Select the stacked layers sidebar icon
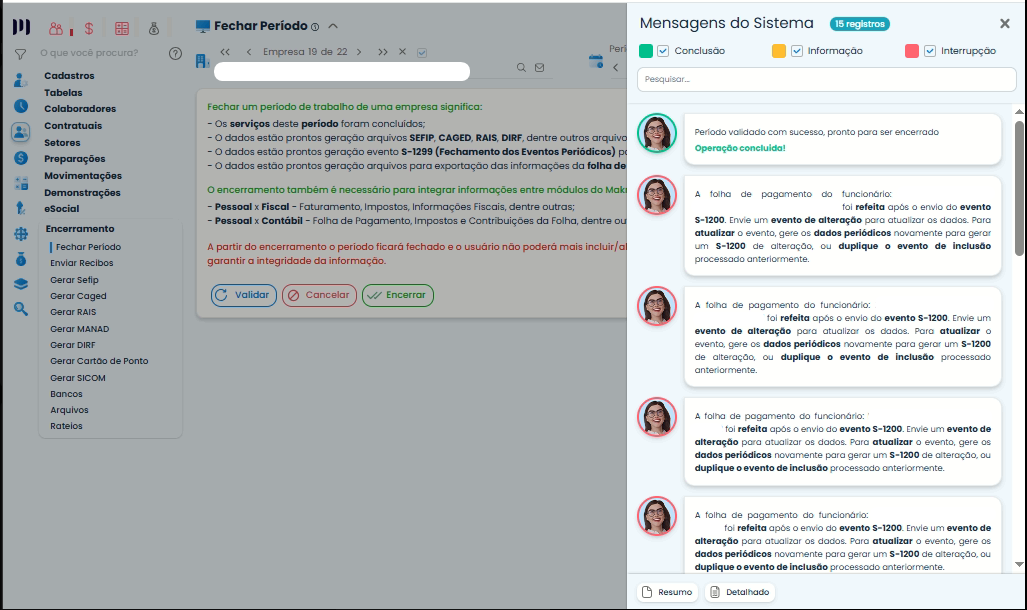The width and height of the screenshot is (1027, 610). click(x=21, y=284)
